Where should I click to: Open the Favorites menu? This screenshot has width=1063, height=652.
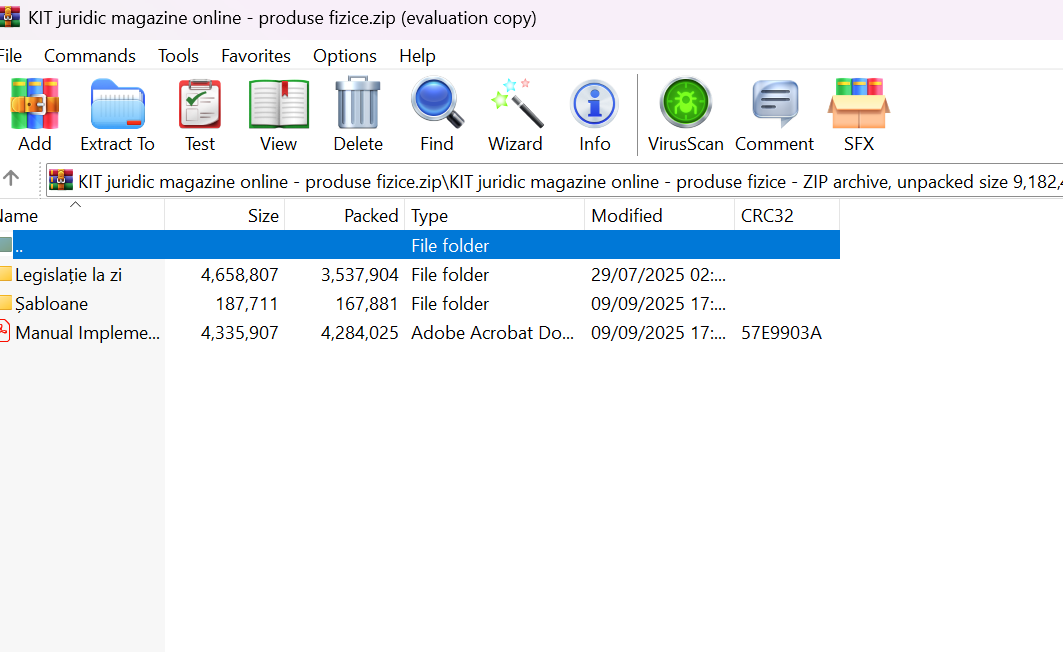tap(256, 56)
